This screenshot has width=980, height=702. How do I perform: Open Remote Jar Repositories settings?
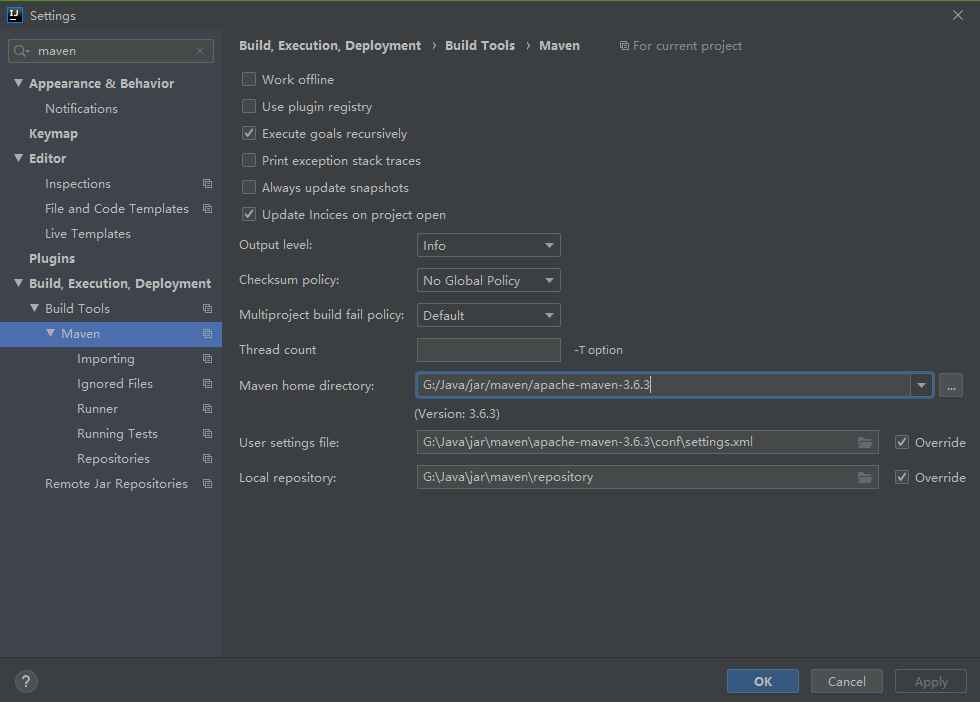(x=116, y=484)
